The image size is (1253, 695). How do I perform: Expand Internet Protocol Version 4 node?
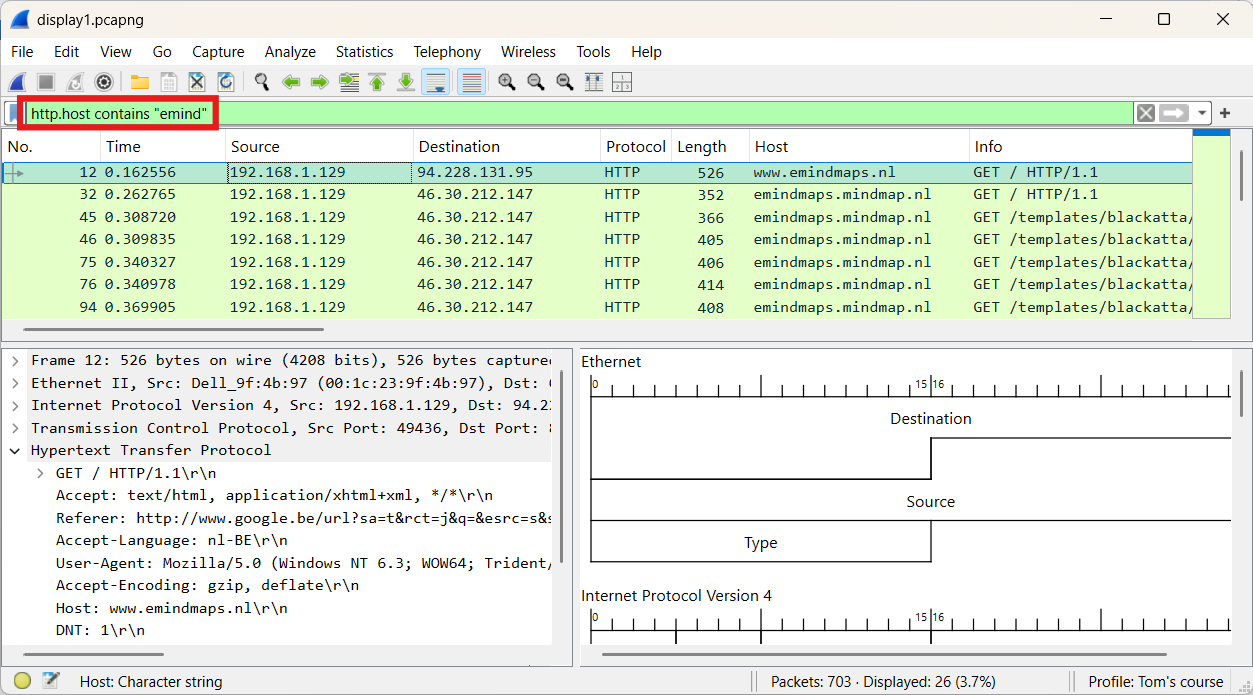coord(15,405)
